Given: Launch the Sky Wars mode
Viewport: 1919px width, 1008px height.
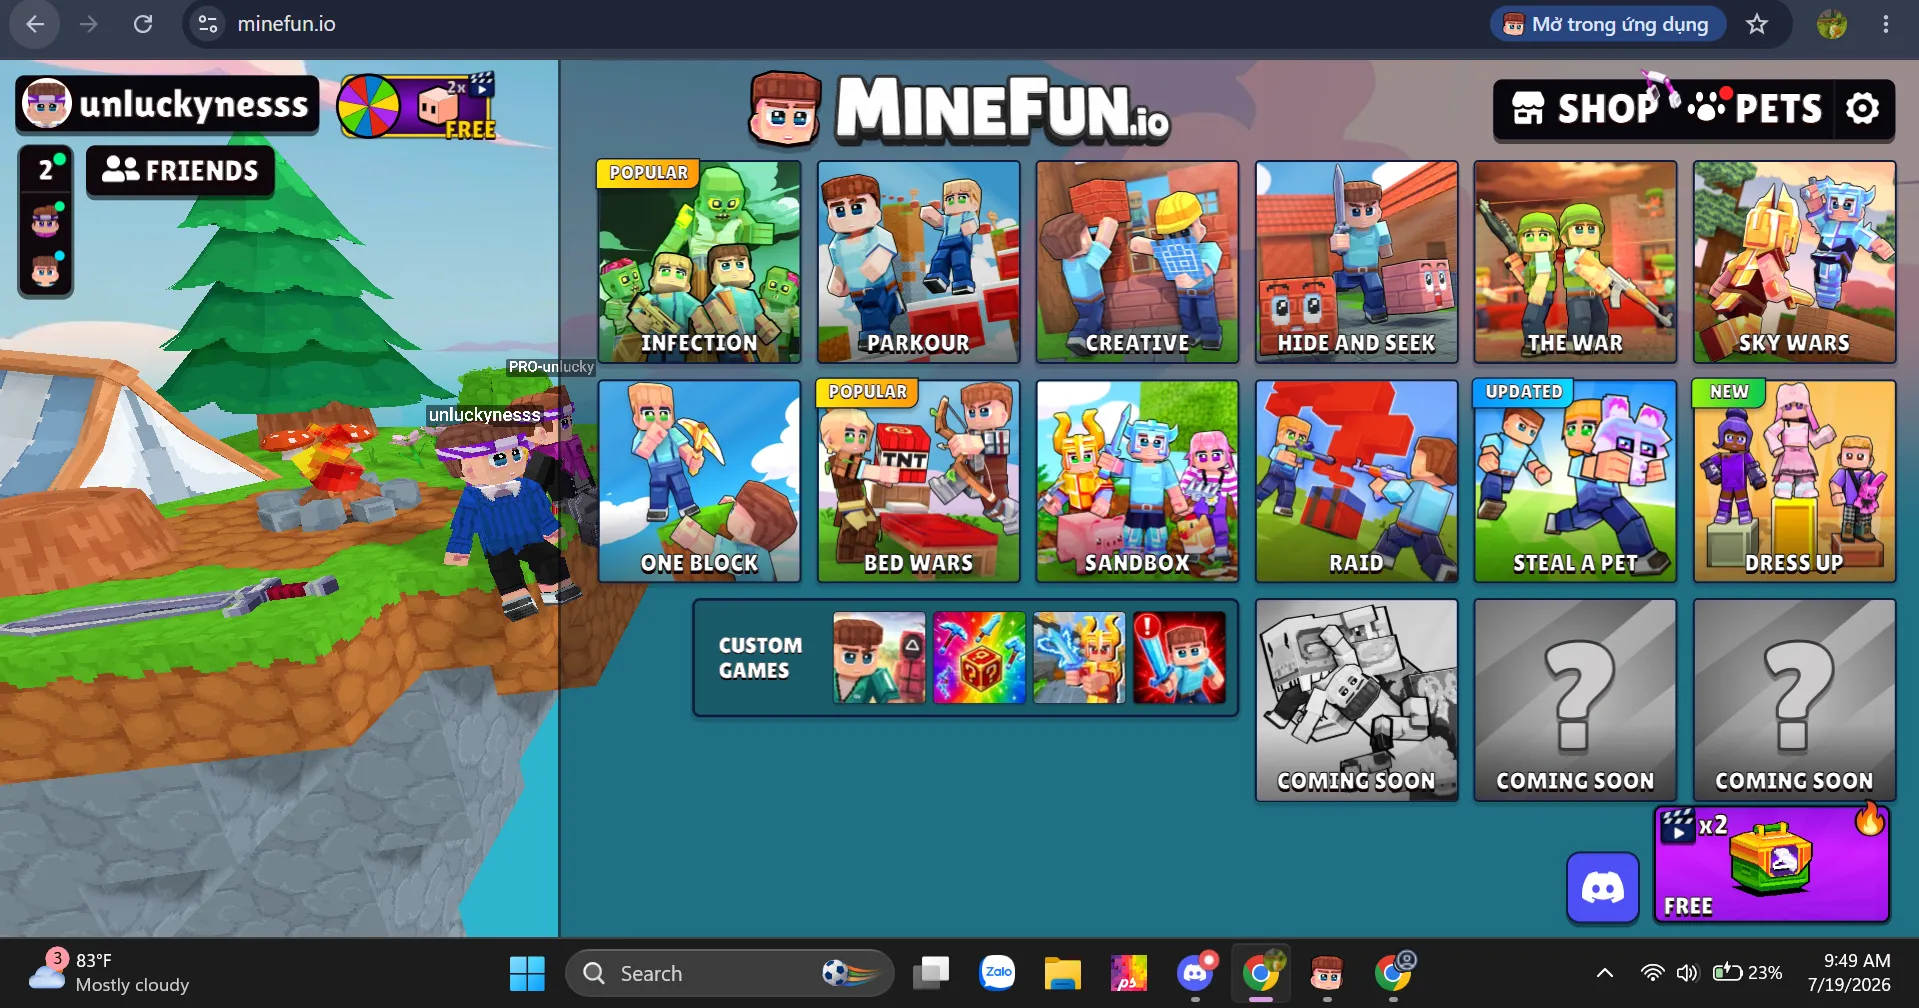Looking at the screenshot, I should 1794,262.
